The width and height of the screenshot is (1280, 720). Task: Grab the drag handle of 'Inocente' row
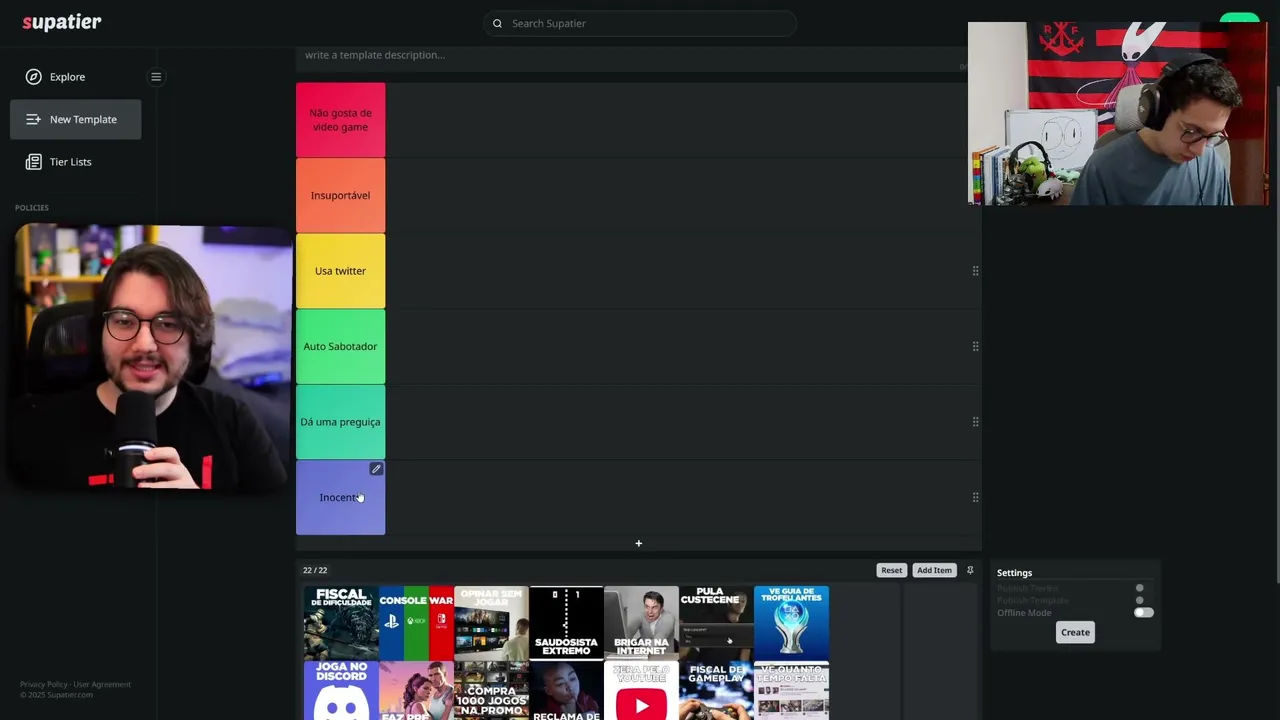click(x=975, y=497)
